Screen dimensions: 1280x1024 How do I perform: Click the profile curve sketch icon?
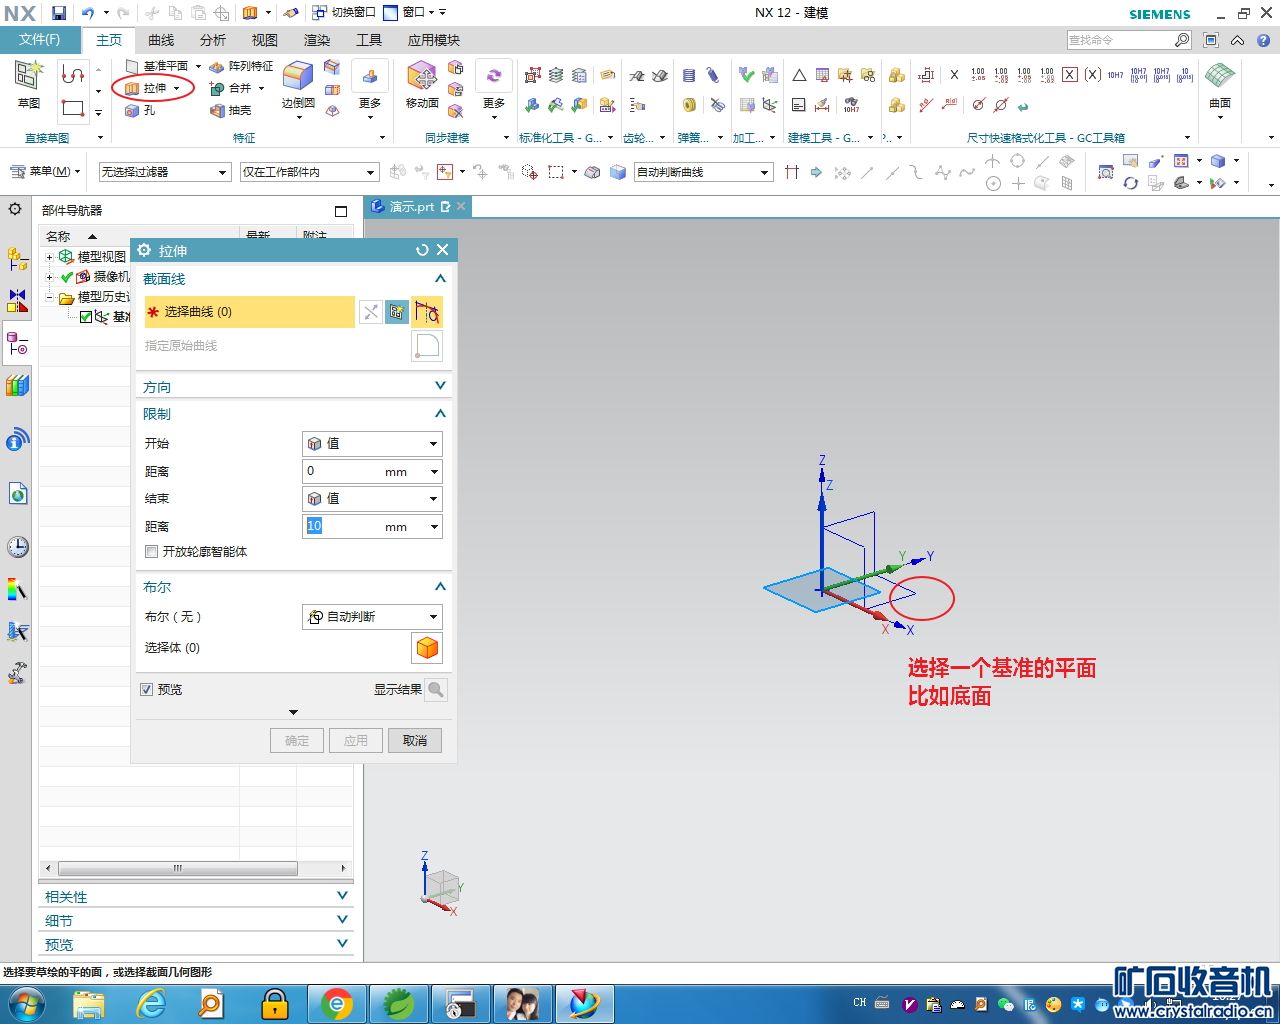[x=73, y=75]
